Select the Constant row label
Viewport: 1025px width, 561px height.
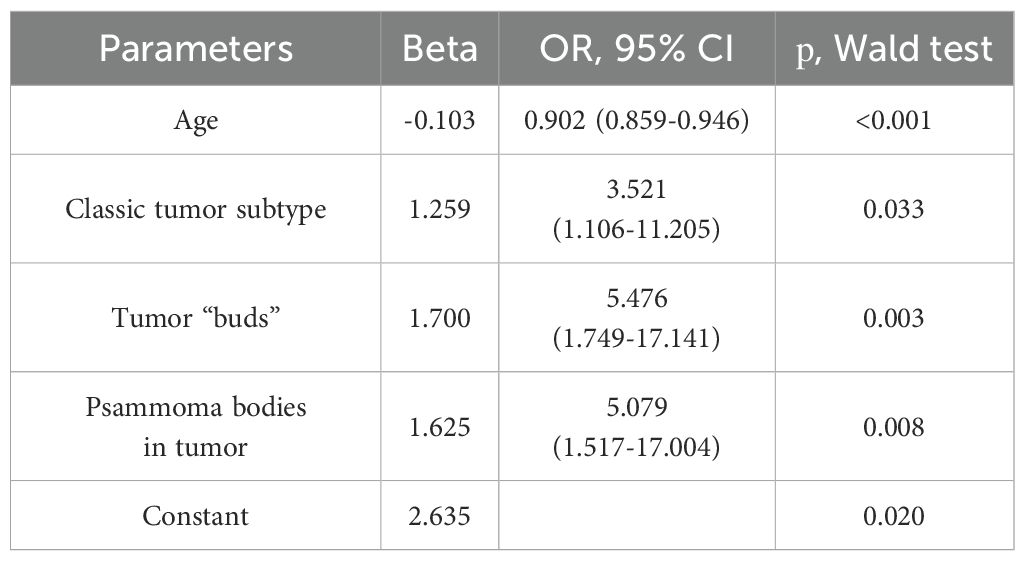tap(195, 516)
